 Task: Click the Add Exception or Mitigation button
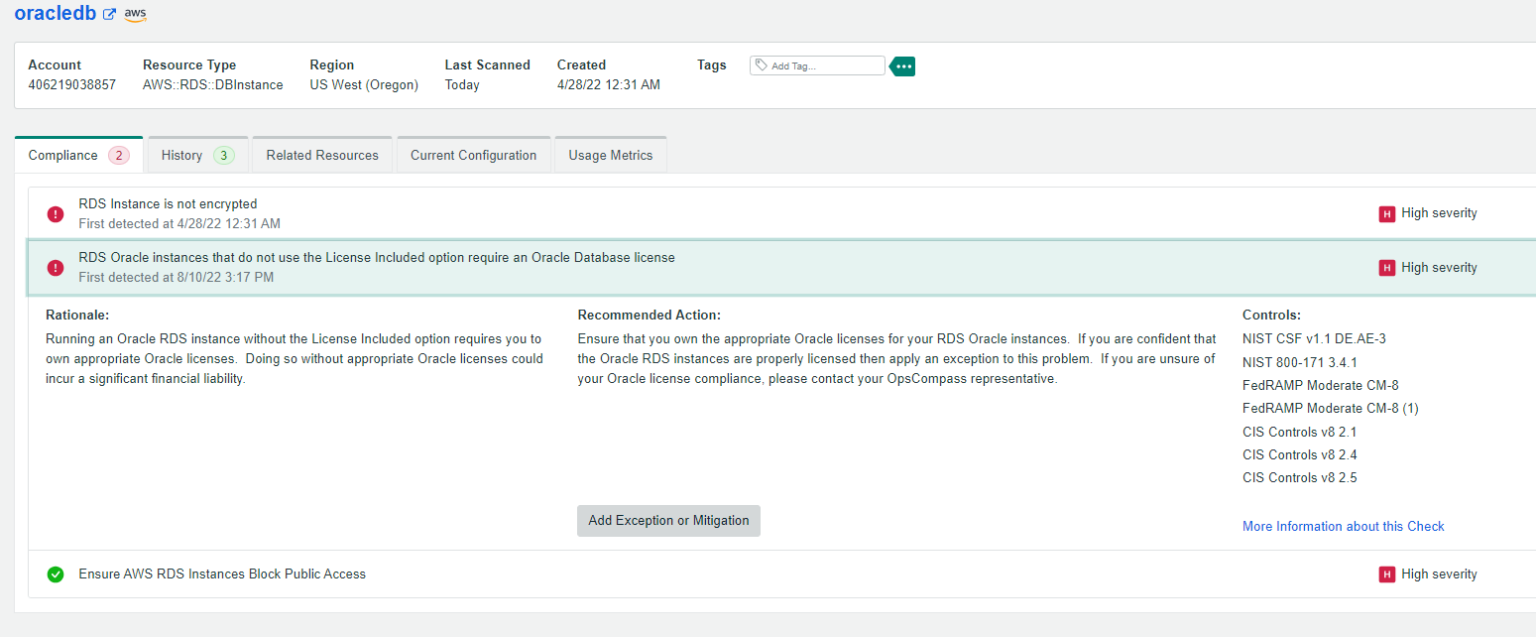pos(668,520)
